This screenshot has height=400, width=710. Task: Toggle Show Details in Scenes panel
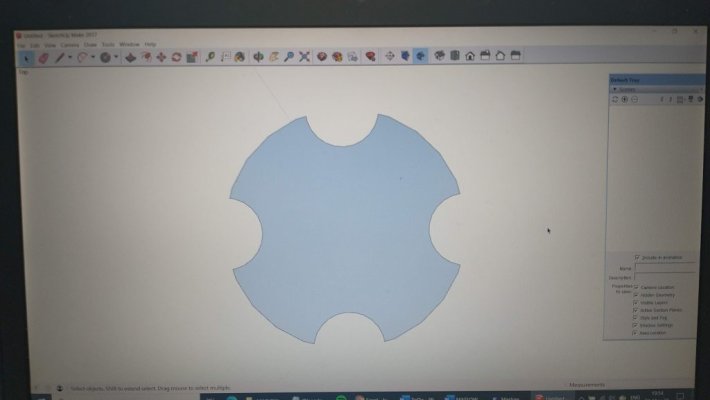[x=691, y=99]
